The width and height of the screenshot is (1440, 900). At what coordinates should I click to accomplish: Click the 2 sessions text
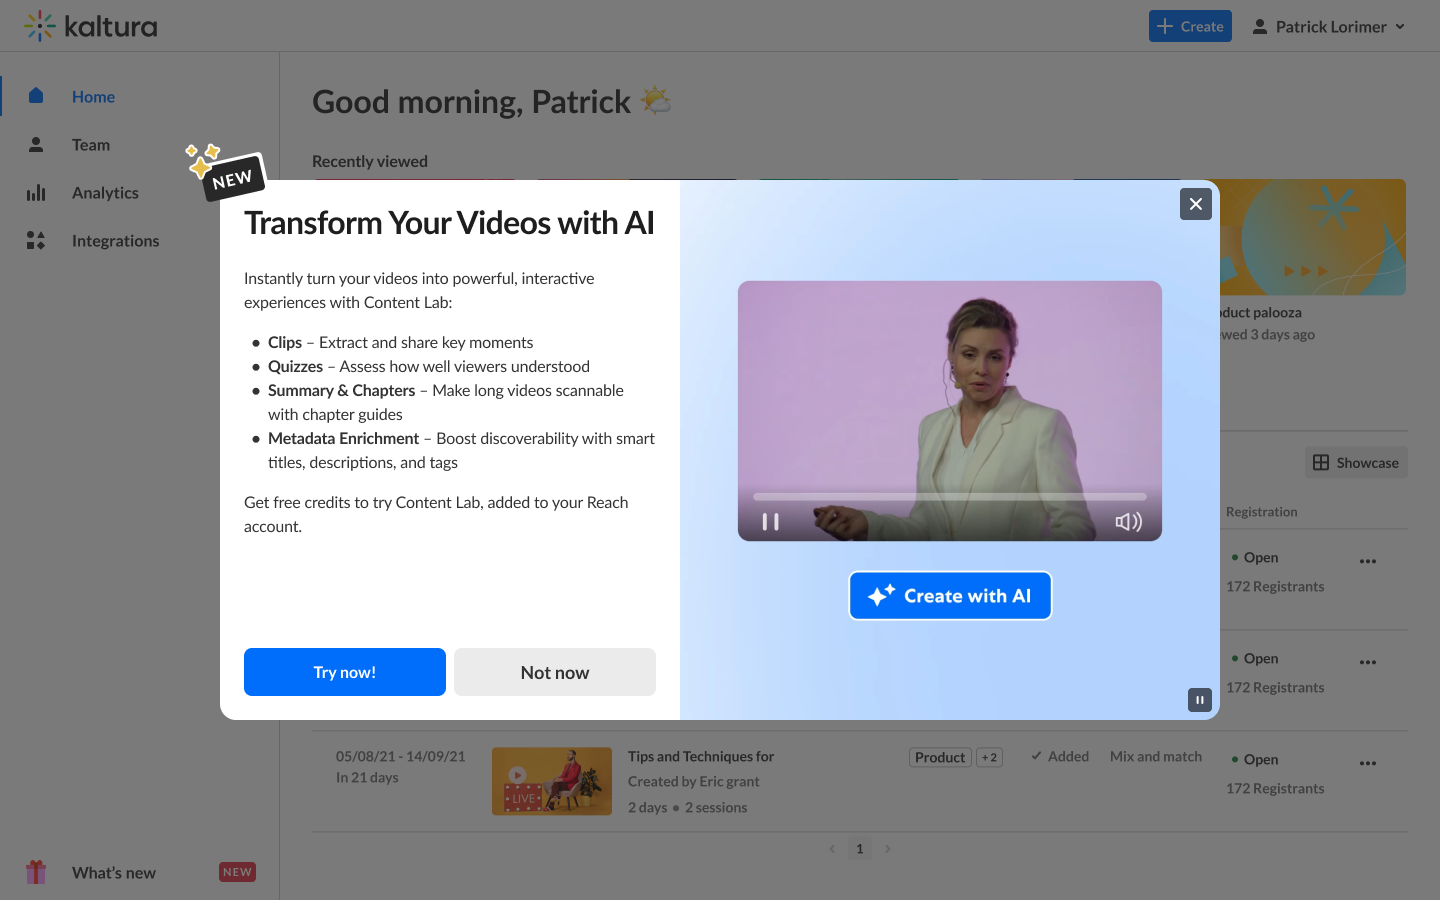coord(716,807)
